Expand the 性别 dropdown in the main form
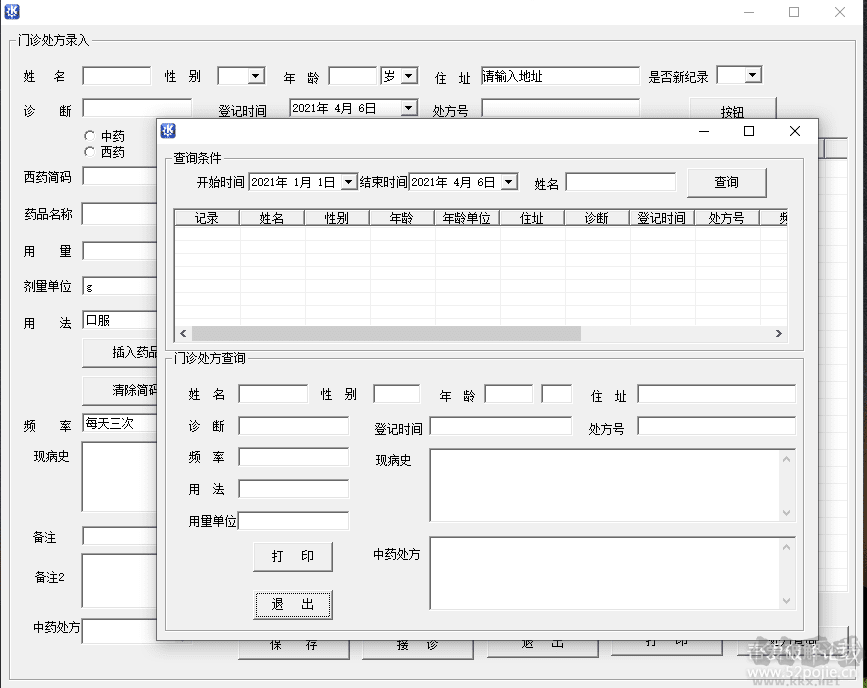Screen dimensions: 867x688 (255, 76)
